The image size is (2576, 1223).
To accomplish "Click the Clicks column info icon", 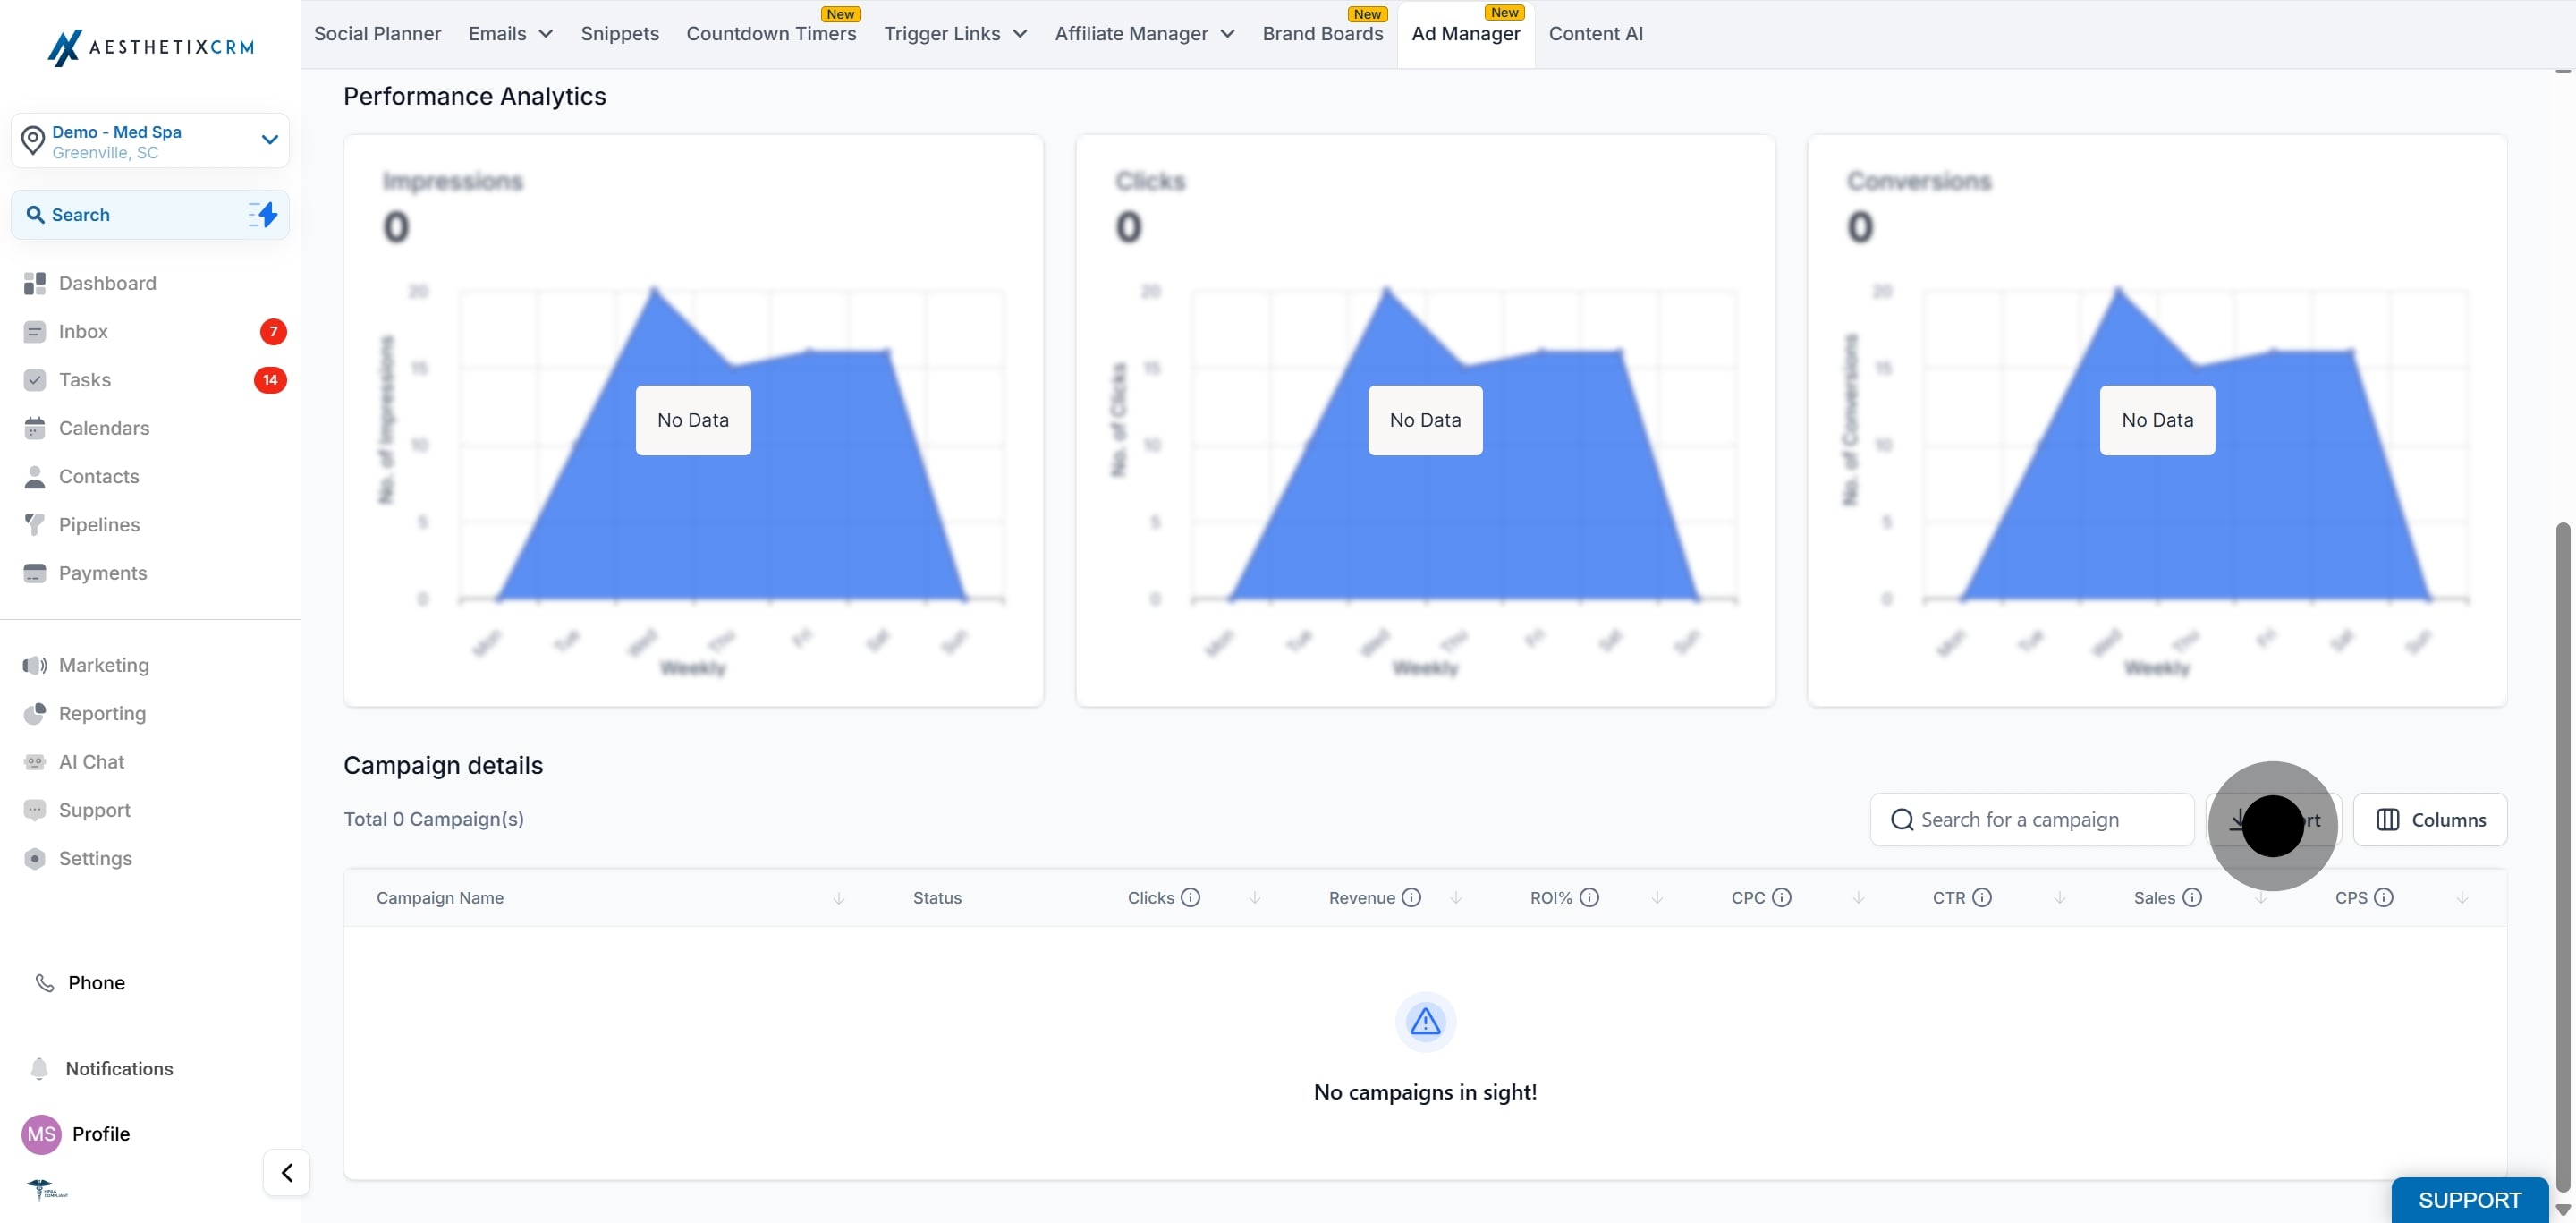I will (1190, 897).
